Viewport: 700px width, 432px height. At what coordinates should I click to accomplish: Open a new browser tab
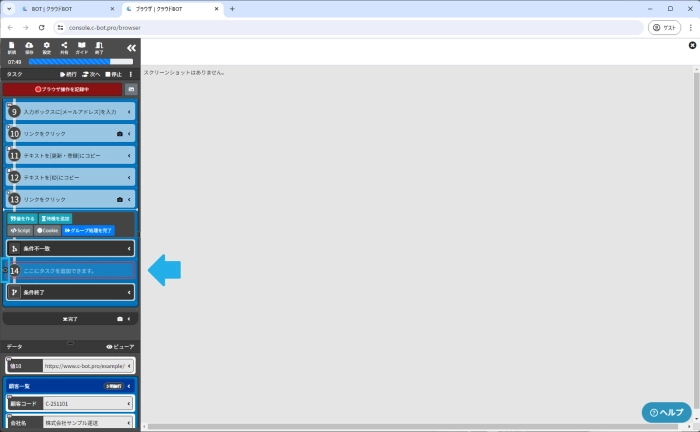pos(232,8)
